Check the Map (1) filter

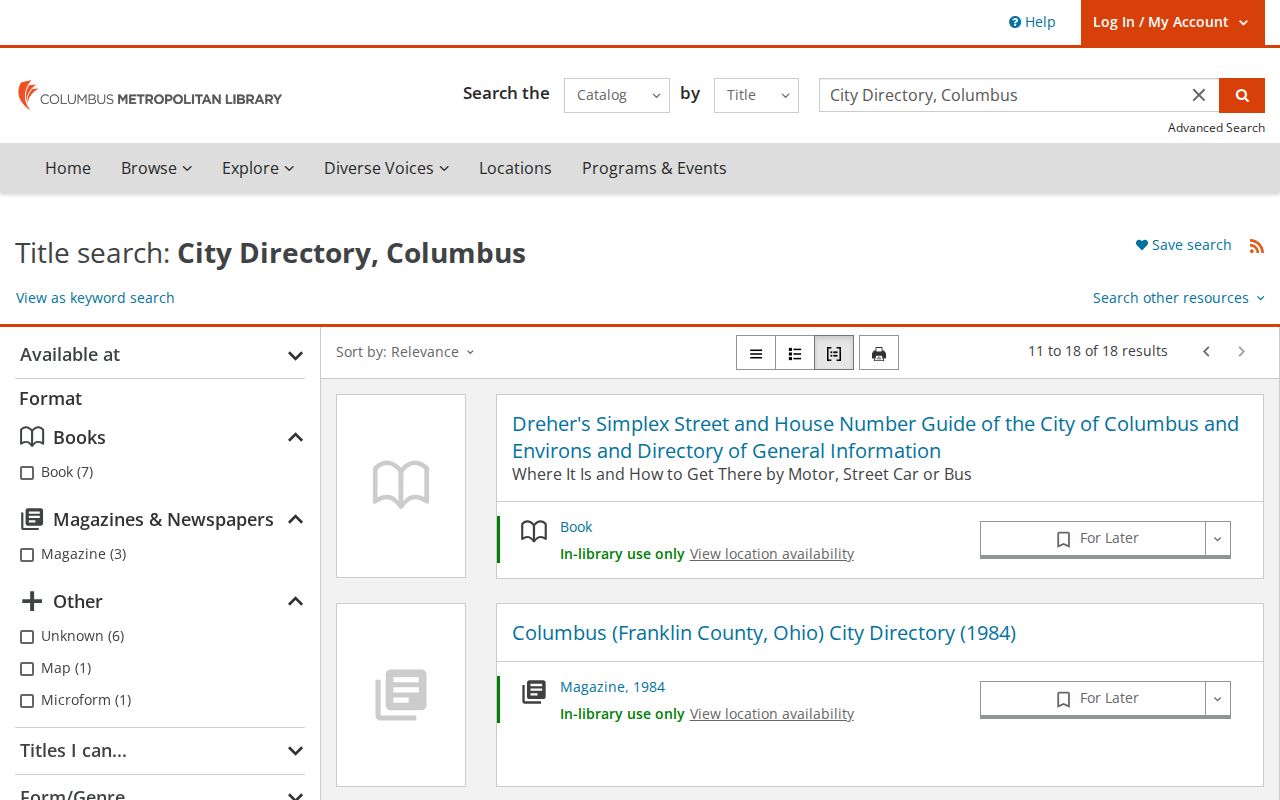click(x=27, y=669)
